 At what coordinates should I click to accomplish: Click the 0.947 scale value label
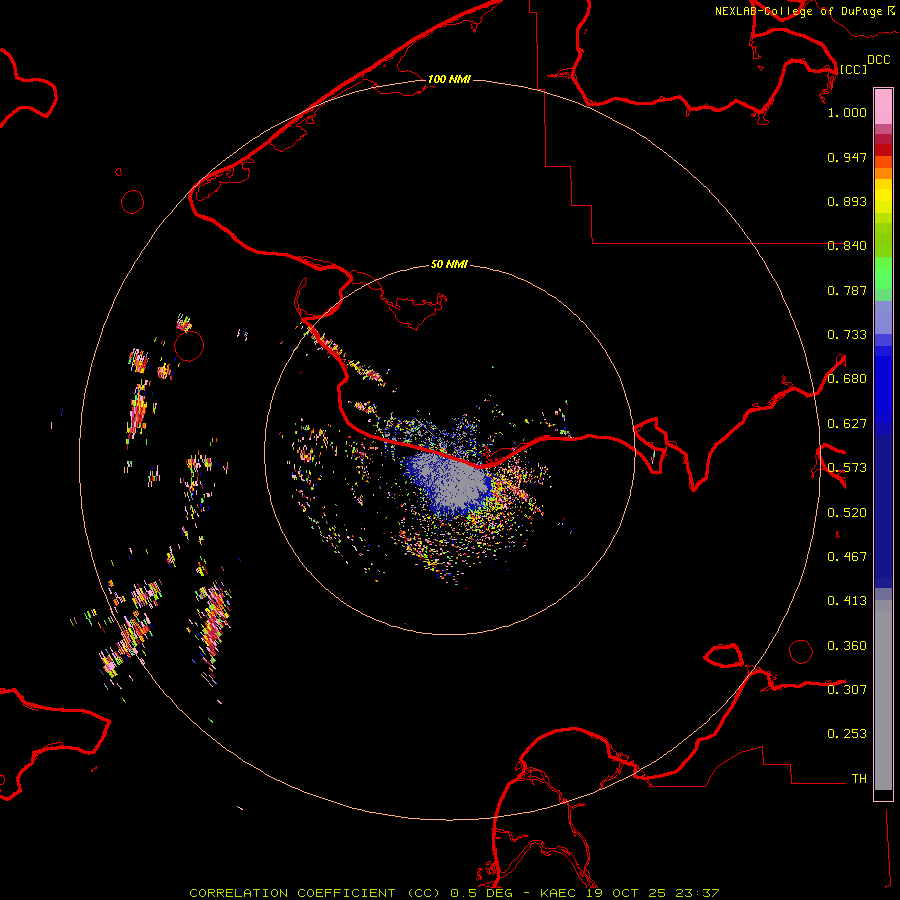(847, 158)
